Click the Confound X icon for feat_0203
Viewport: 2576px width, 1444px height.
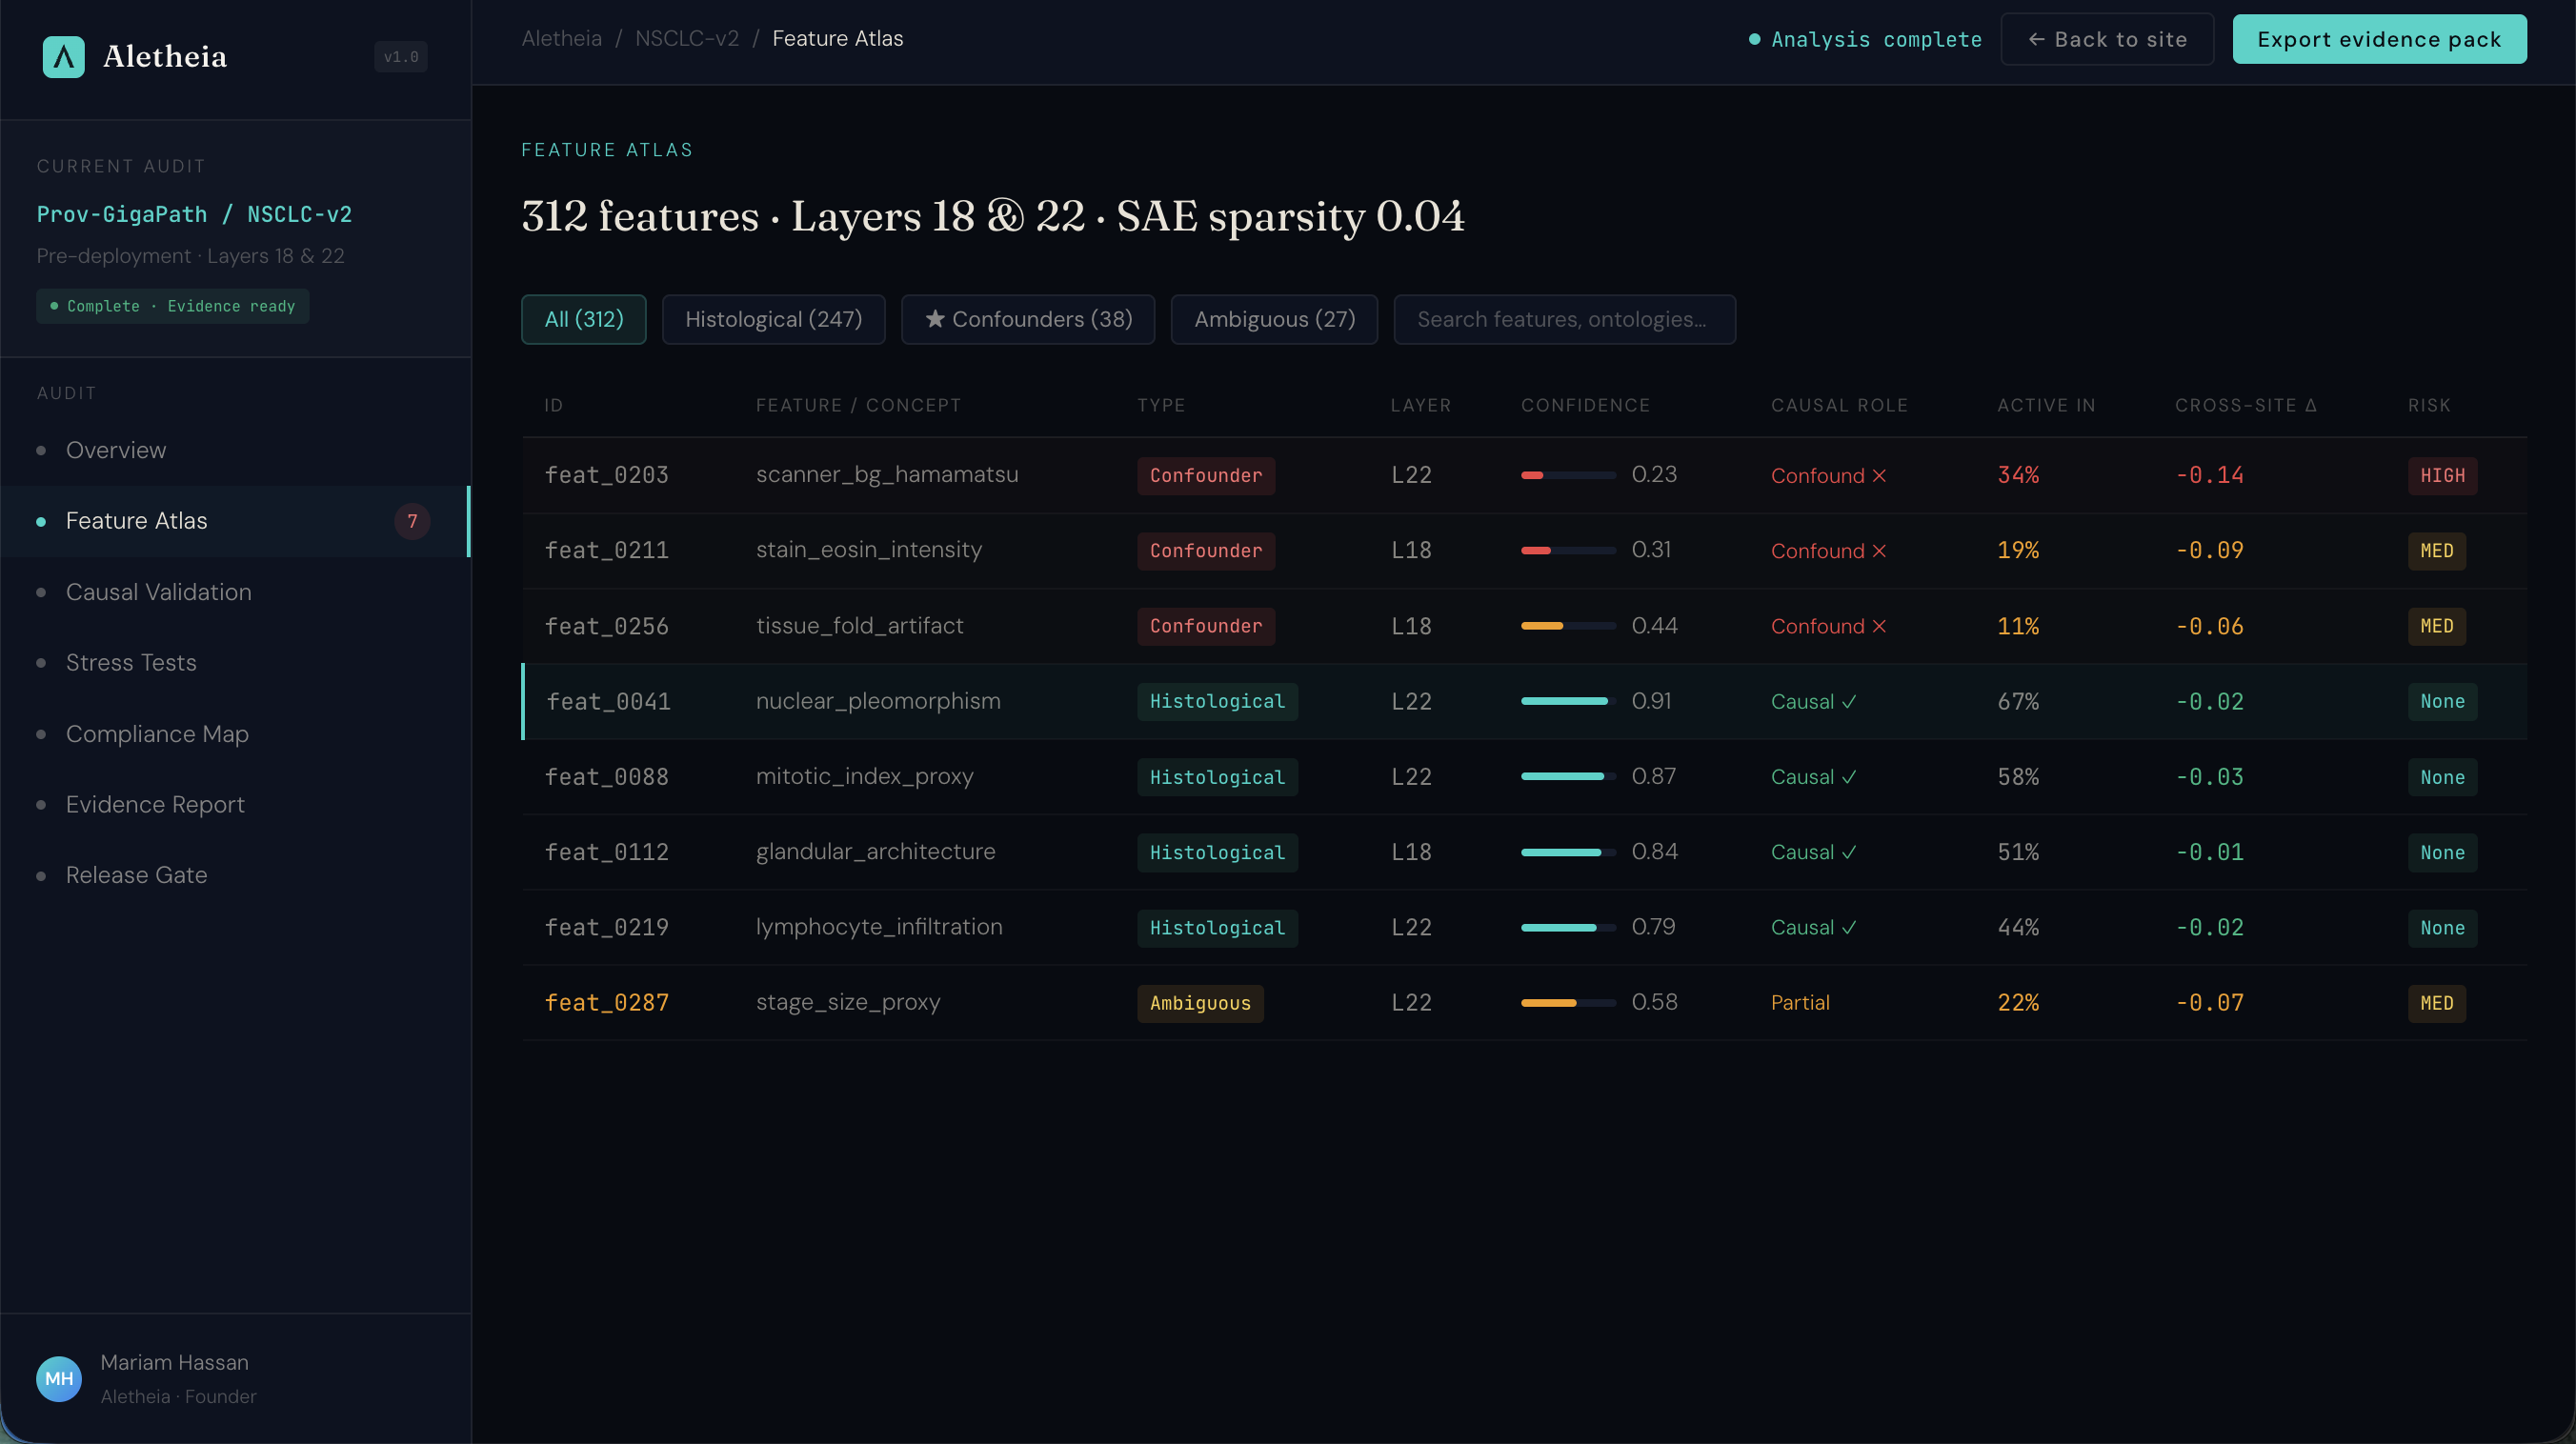click(x=1879, y=475)
